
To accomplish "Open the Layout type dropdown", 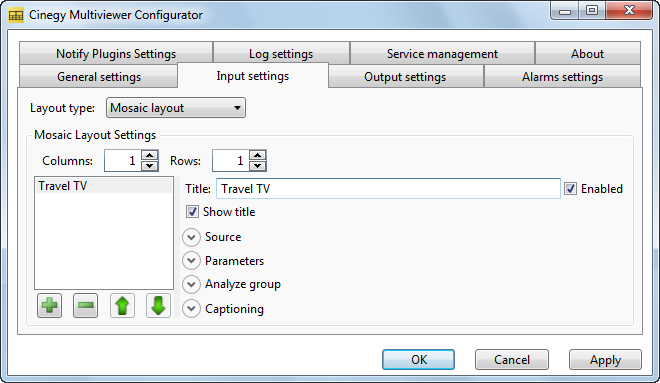I will pos(176,108).
